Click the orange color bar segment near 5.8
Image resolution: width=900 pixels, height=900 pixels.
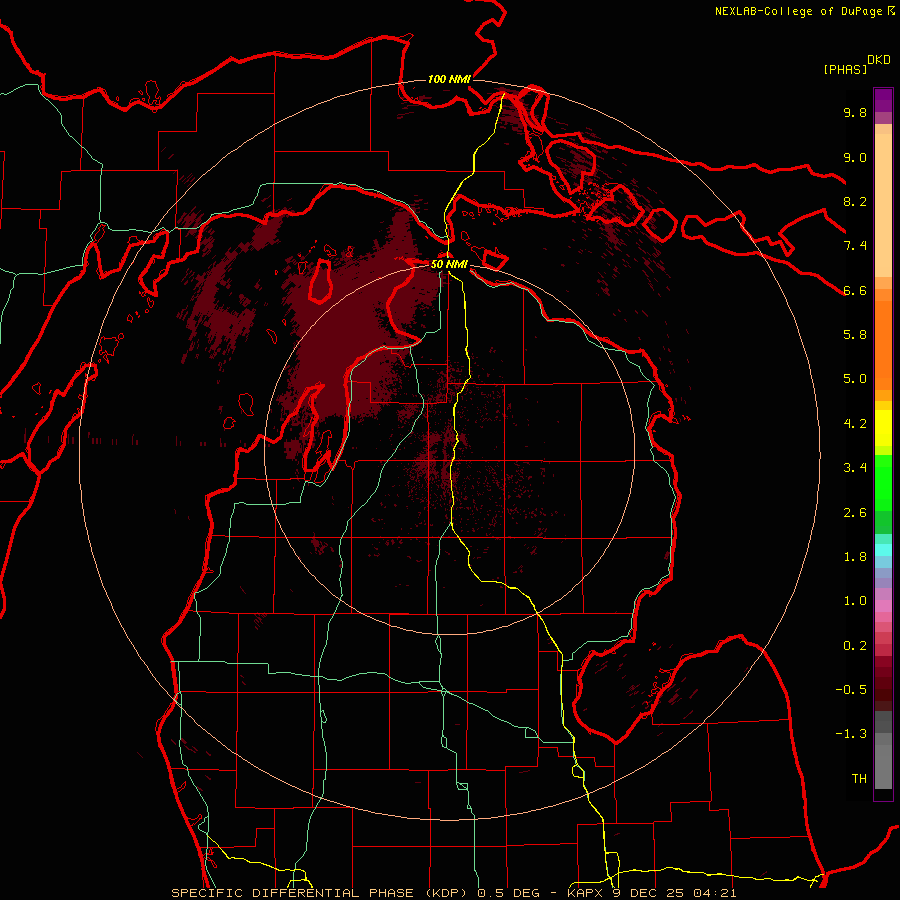coord(883,344)
